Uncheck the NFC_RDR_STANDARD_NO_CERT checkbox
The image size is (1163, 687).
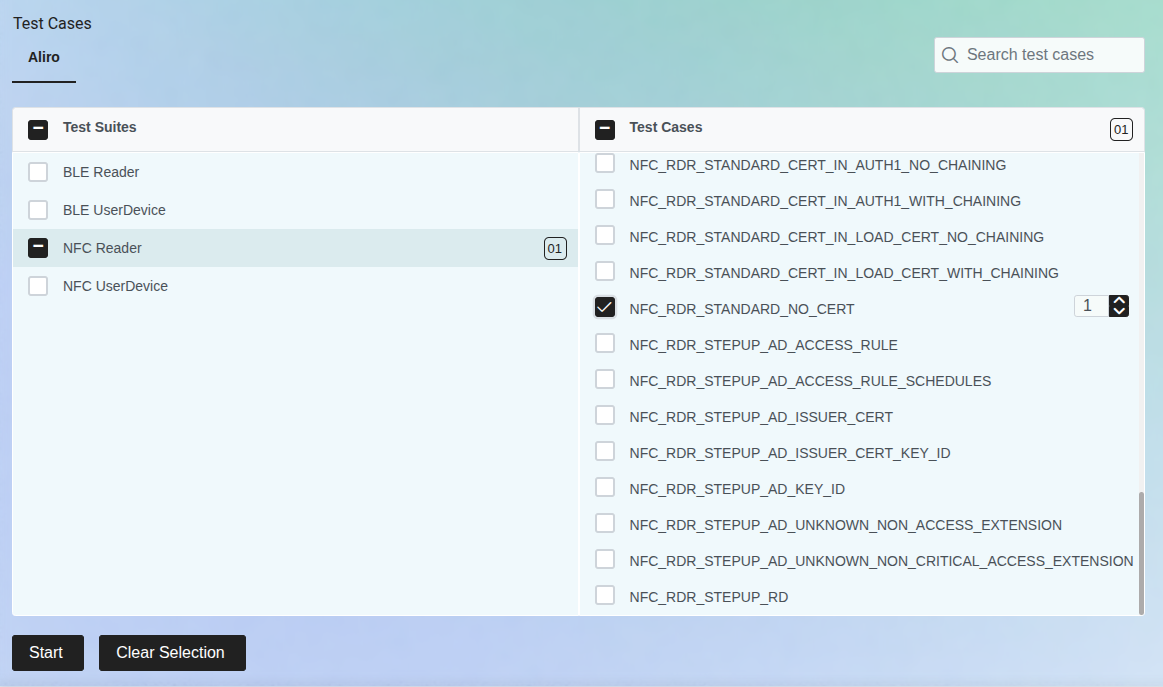(604, 307)
